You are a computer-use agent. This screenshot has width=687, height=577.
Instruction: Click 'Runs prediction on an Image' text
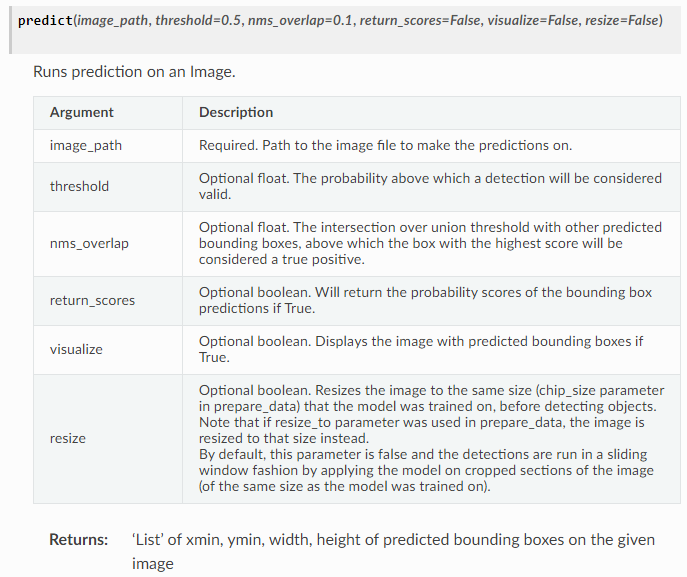pyautogui.click(x=134, y=72)
